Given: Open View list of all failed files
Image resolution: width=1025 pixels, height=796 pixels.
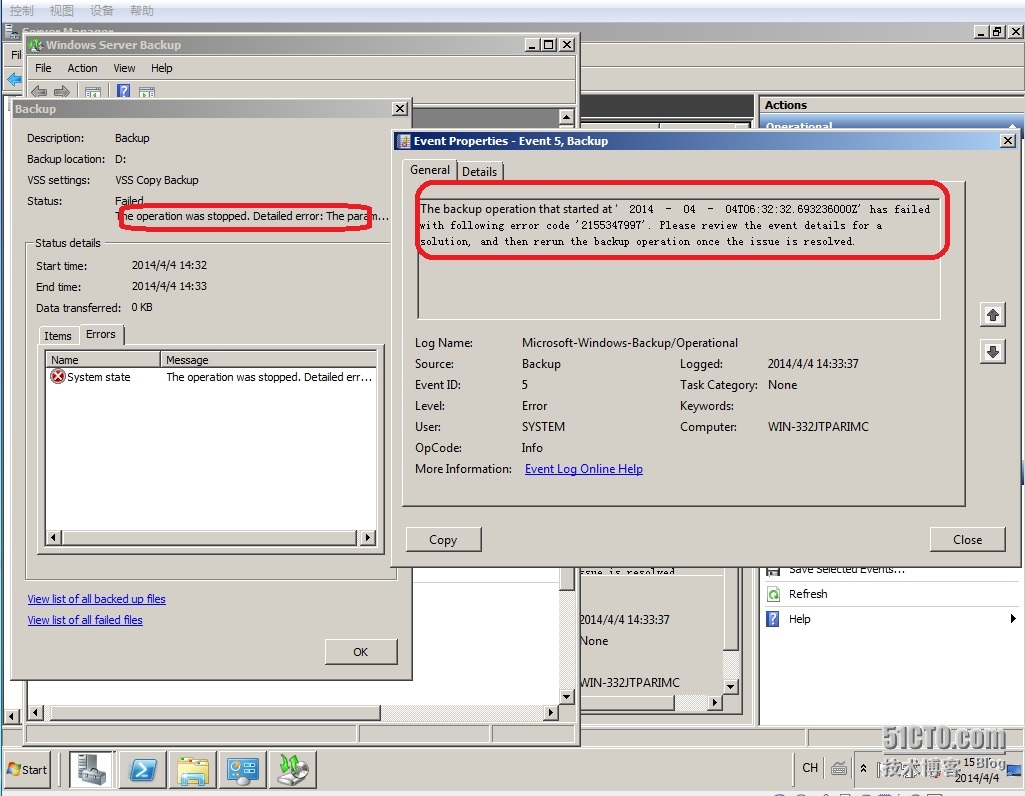Looking at the screenshot, I should click(85, 620).
